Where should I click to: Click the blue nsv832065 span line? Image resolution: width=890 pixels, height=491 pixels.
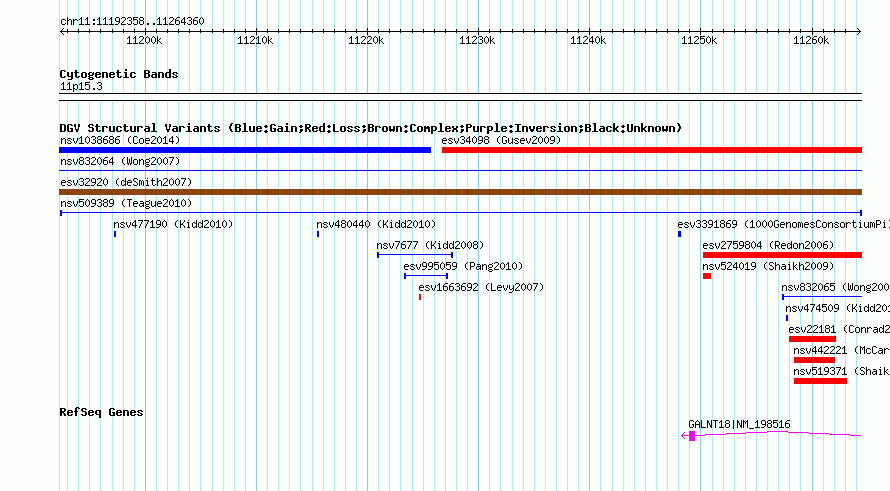tap(822, 297)
